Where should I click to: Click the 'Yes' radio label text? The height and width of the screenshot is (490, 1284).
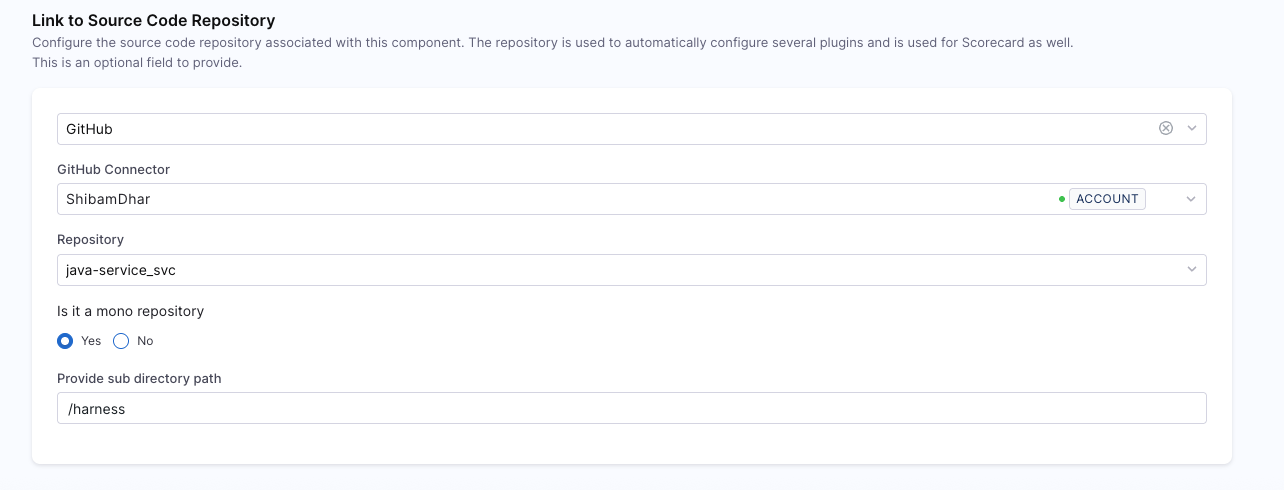point(91,341)
